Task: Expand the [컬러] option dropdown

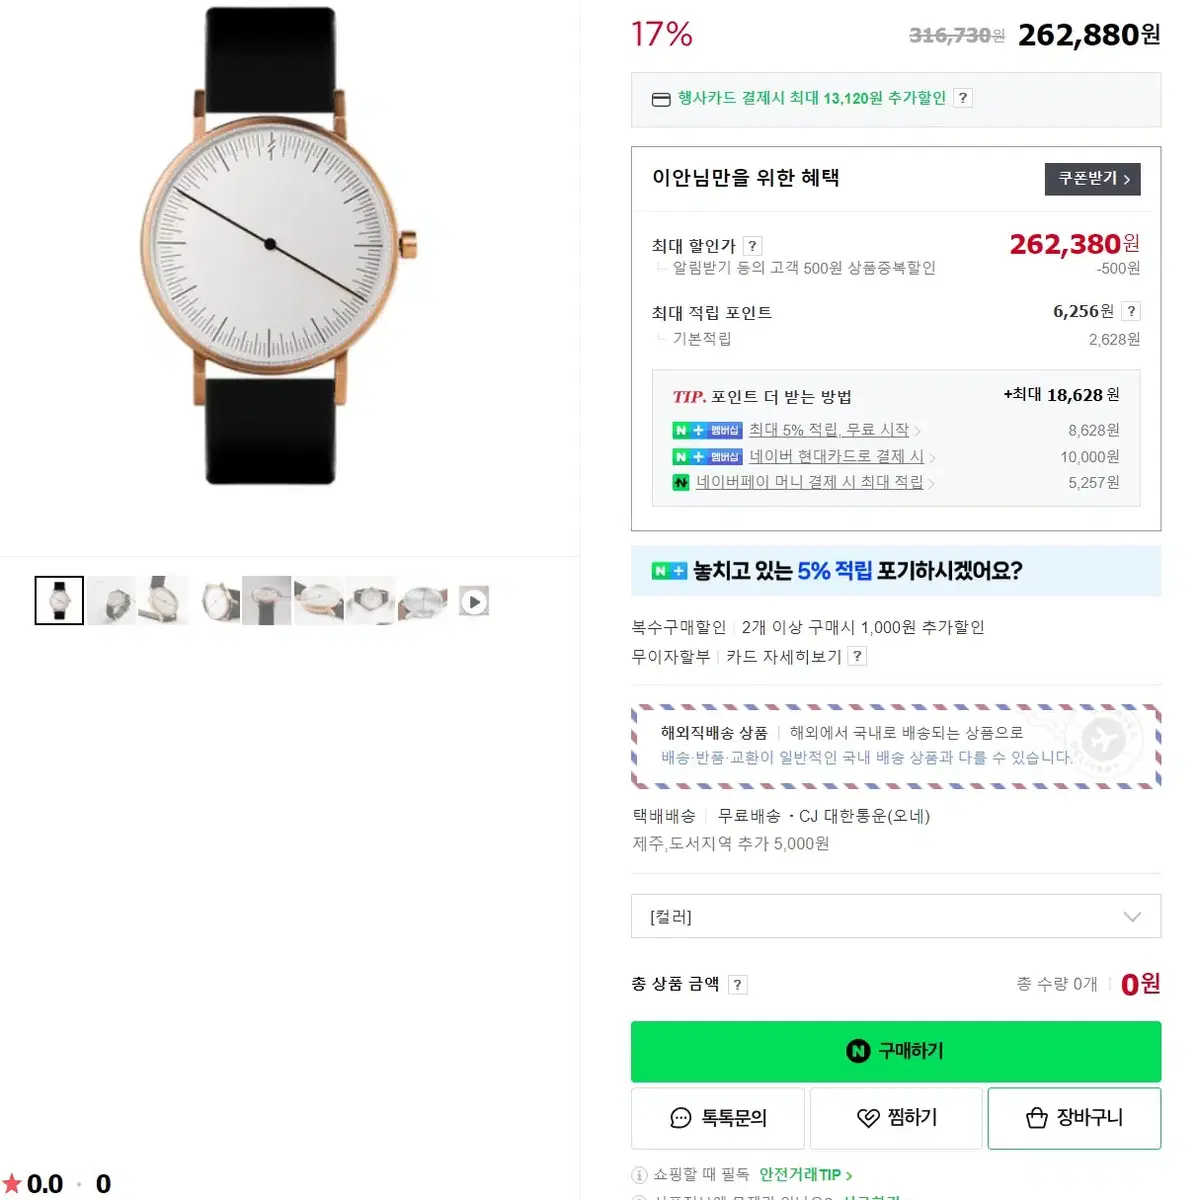Action: 896,916
